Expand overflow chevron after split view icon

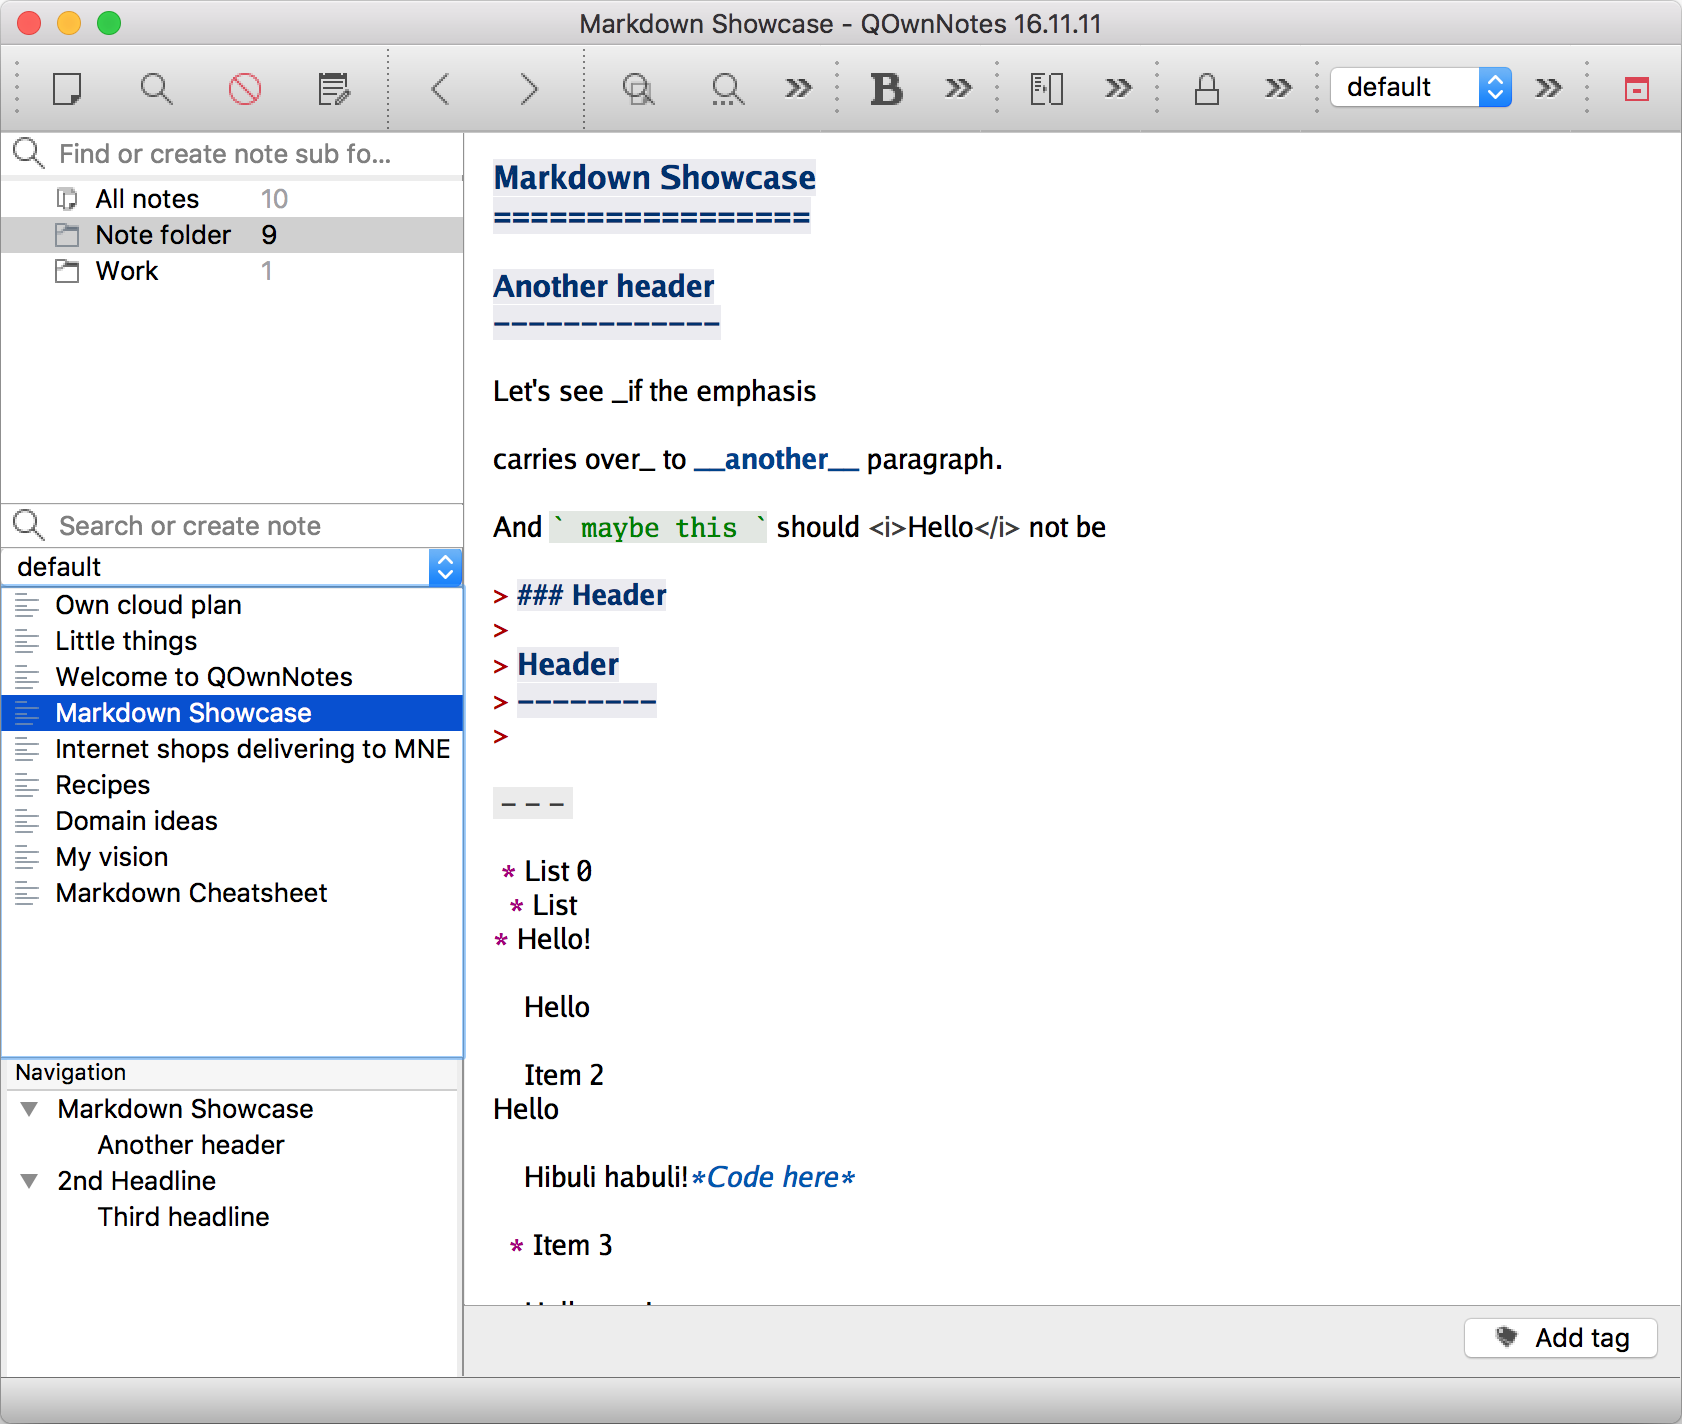pos(1118,89)
